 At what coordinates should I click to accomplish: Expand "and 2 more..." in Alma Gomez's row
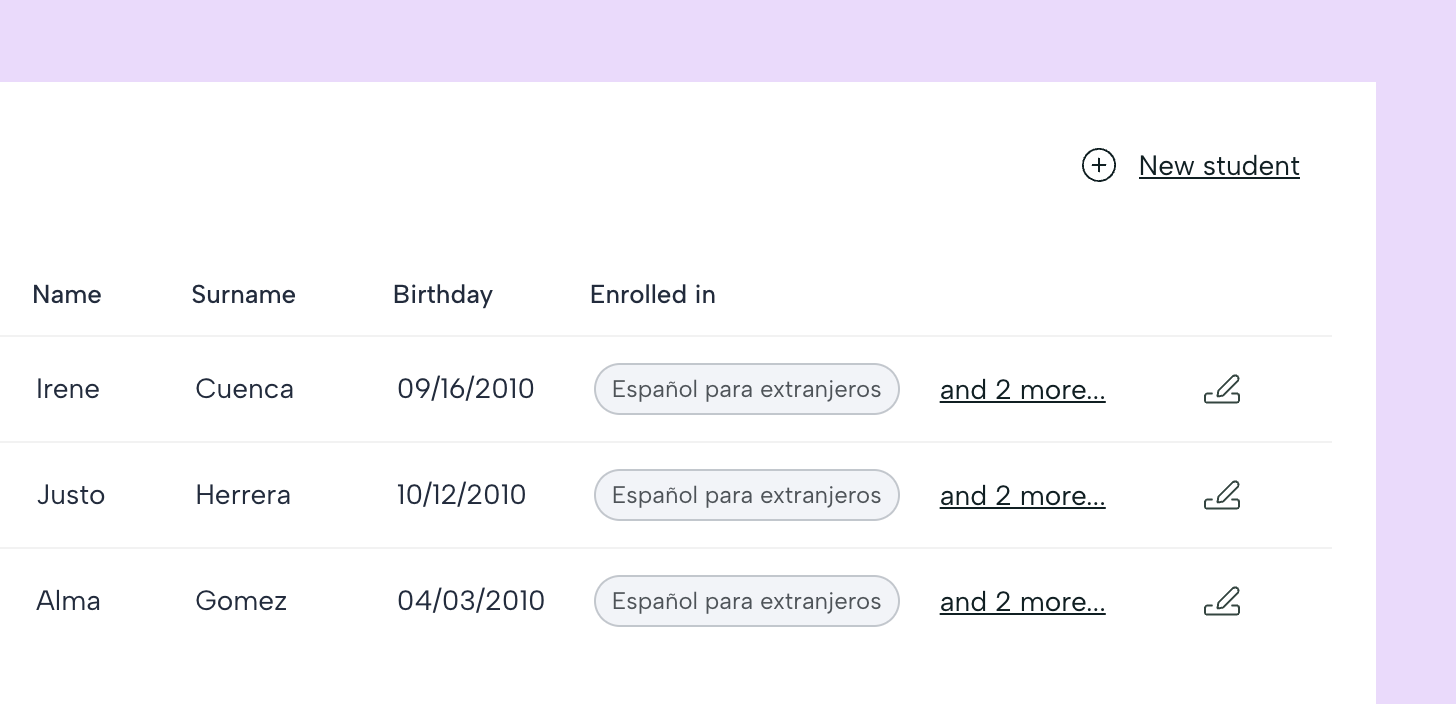click(x=1022, y=601)
